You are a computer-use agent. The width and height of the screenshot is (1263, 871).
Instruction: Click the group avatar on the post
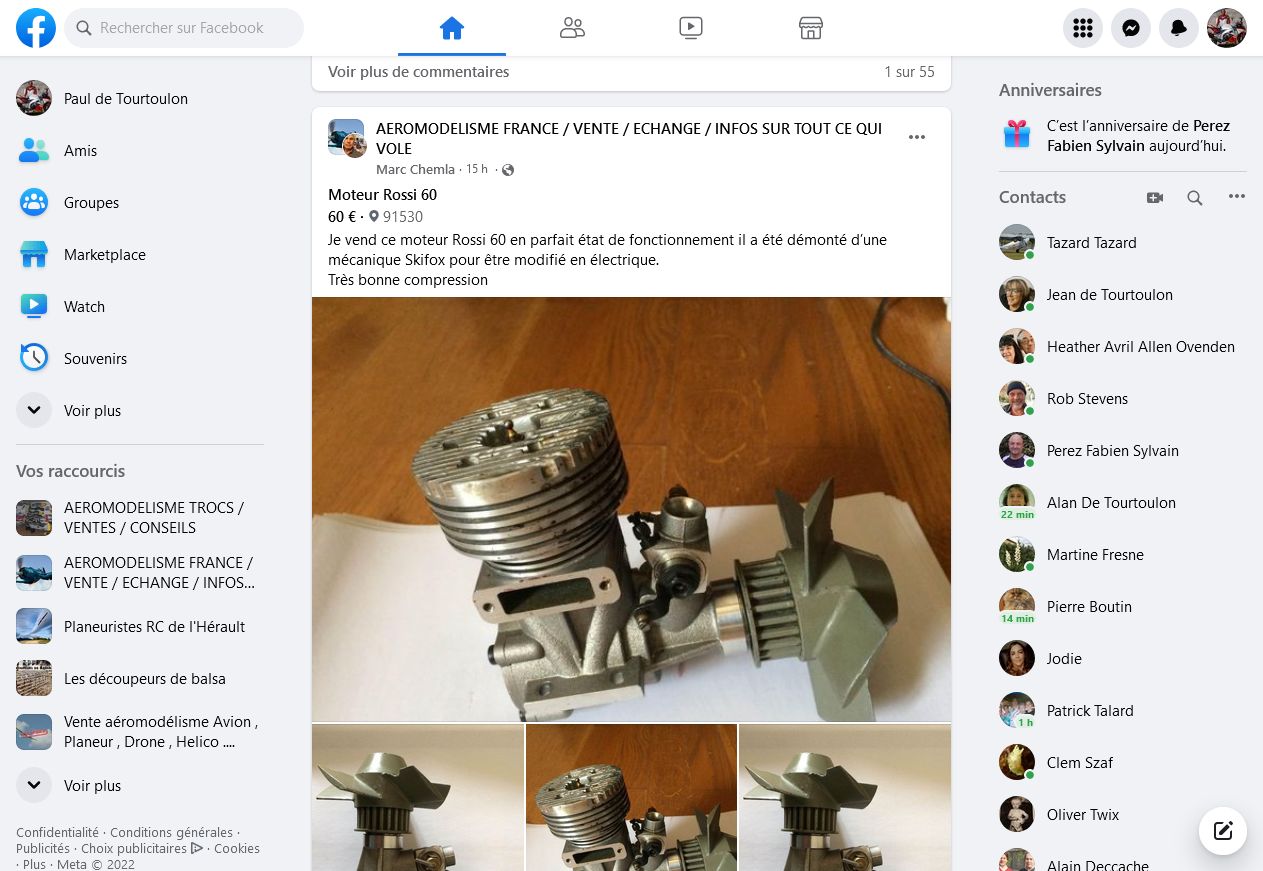tap(347, 138)
